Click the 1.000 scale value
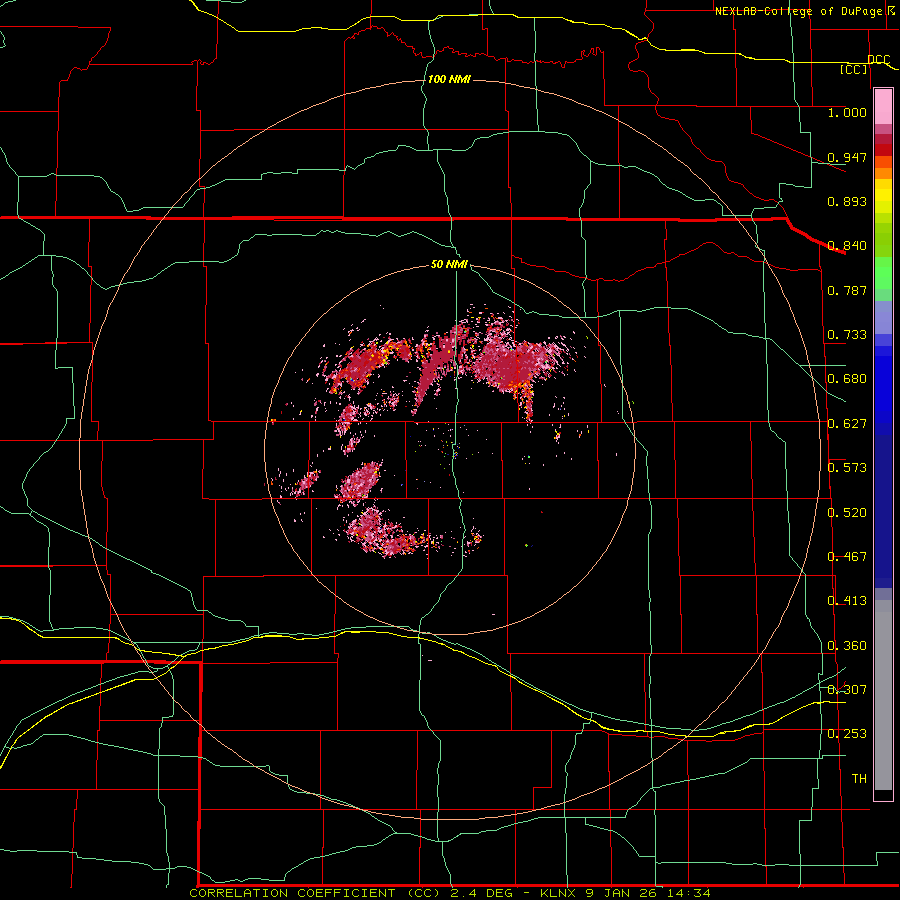Screen dimensions: 900x900 tap(847, 112)
